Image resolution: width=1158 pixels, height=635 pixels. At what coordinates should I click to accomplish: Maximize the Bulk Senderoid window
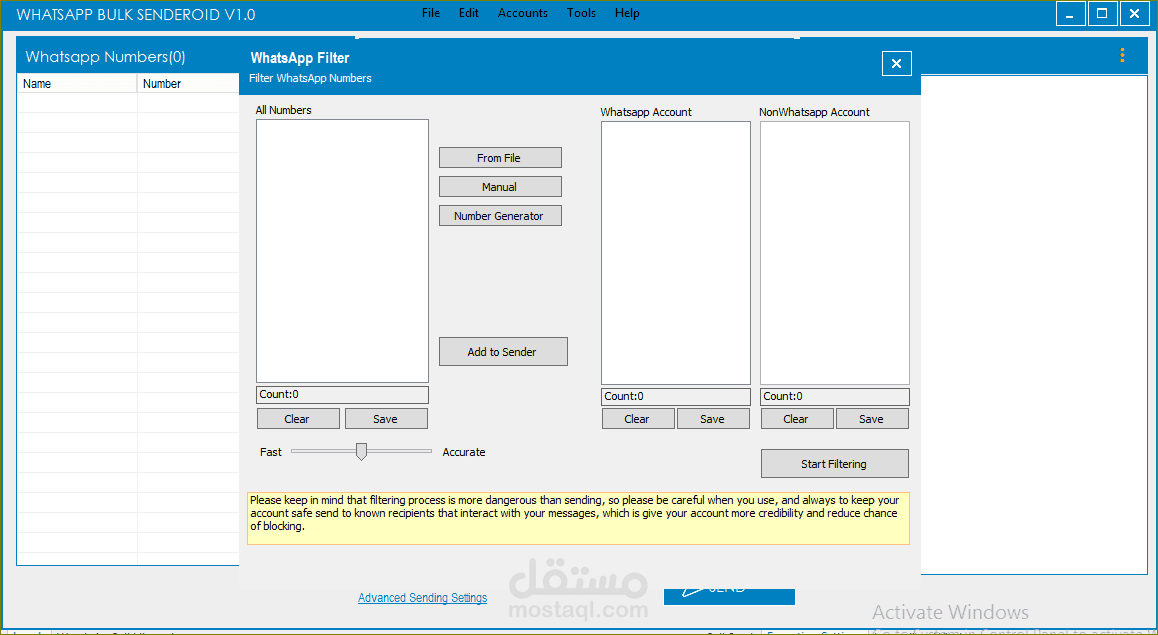tap(1102, 13)
